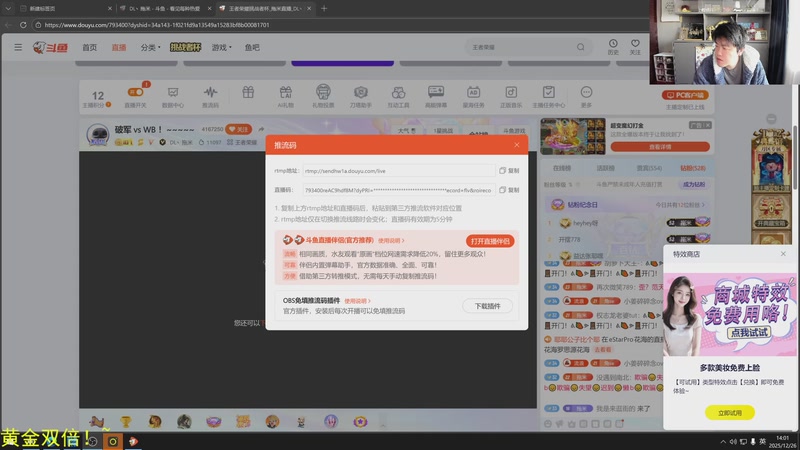The image size is (800, 450).
Task: Click the trophy icon below the player
Action: click(126, 421)
